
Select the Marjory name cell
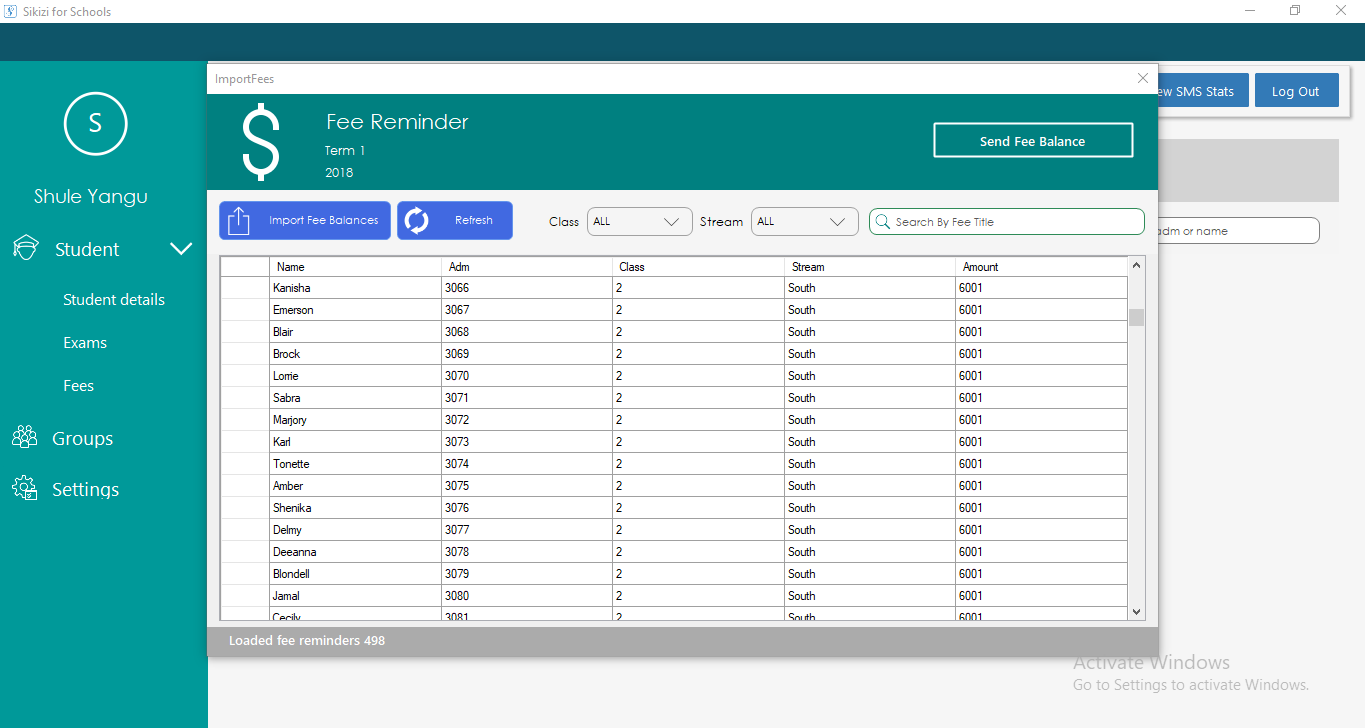(x=355, y=420)
